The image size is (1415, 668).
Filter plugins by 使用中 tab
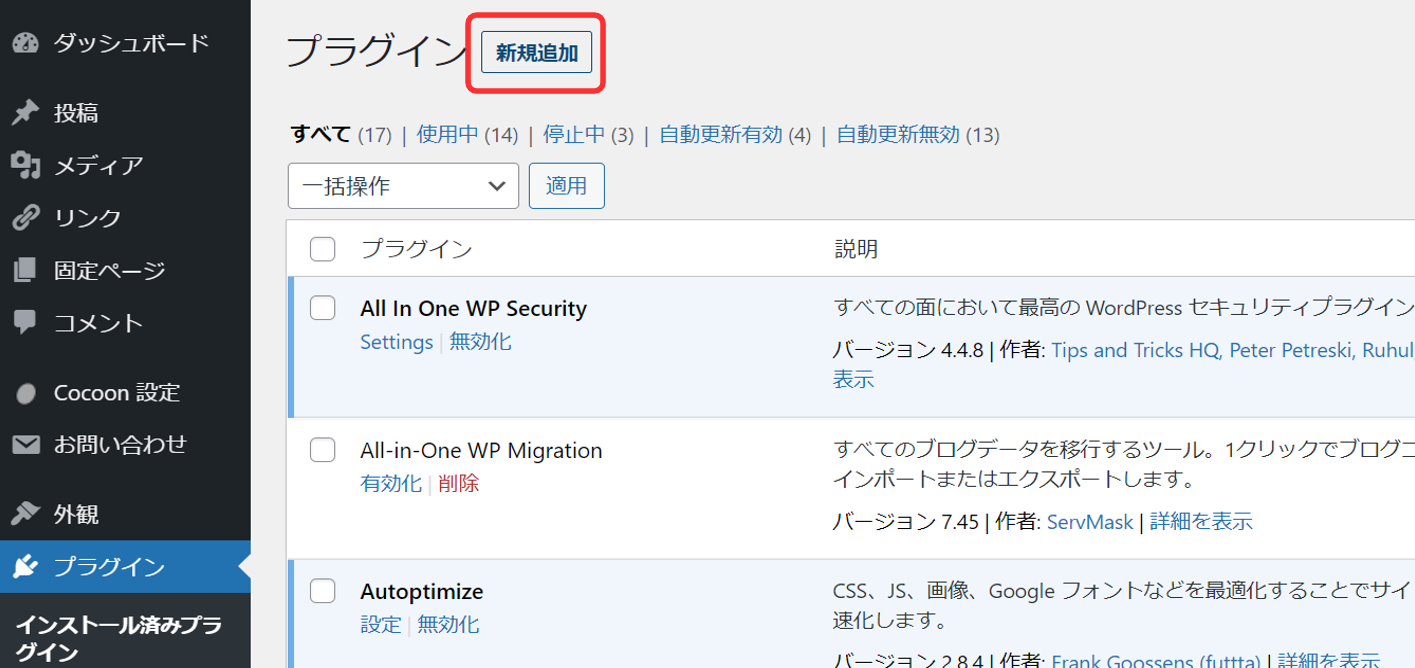click(x=447, y=134)
